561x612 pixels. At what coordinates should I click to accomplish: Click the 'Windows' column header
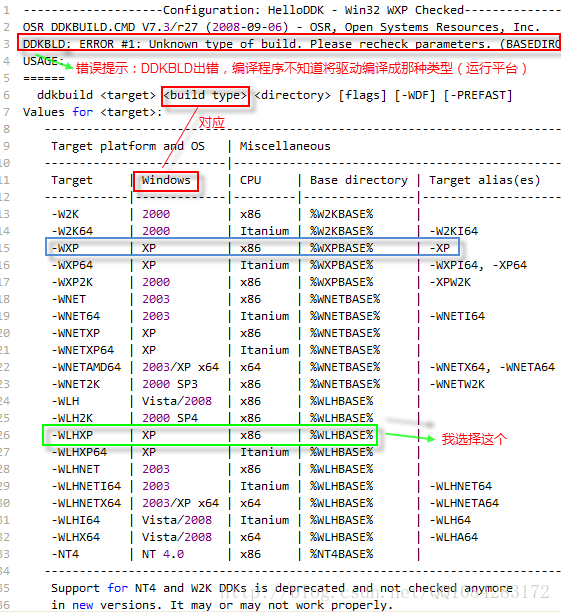166,180
